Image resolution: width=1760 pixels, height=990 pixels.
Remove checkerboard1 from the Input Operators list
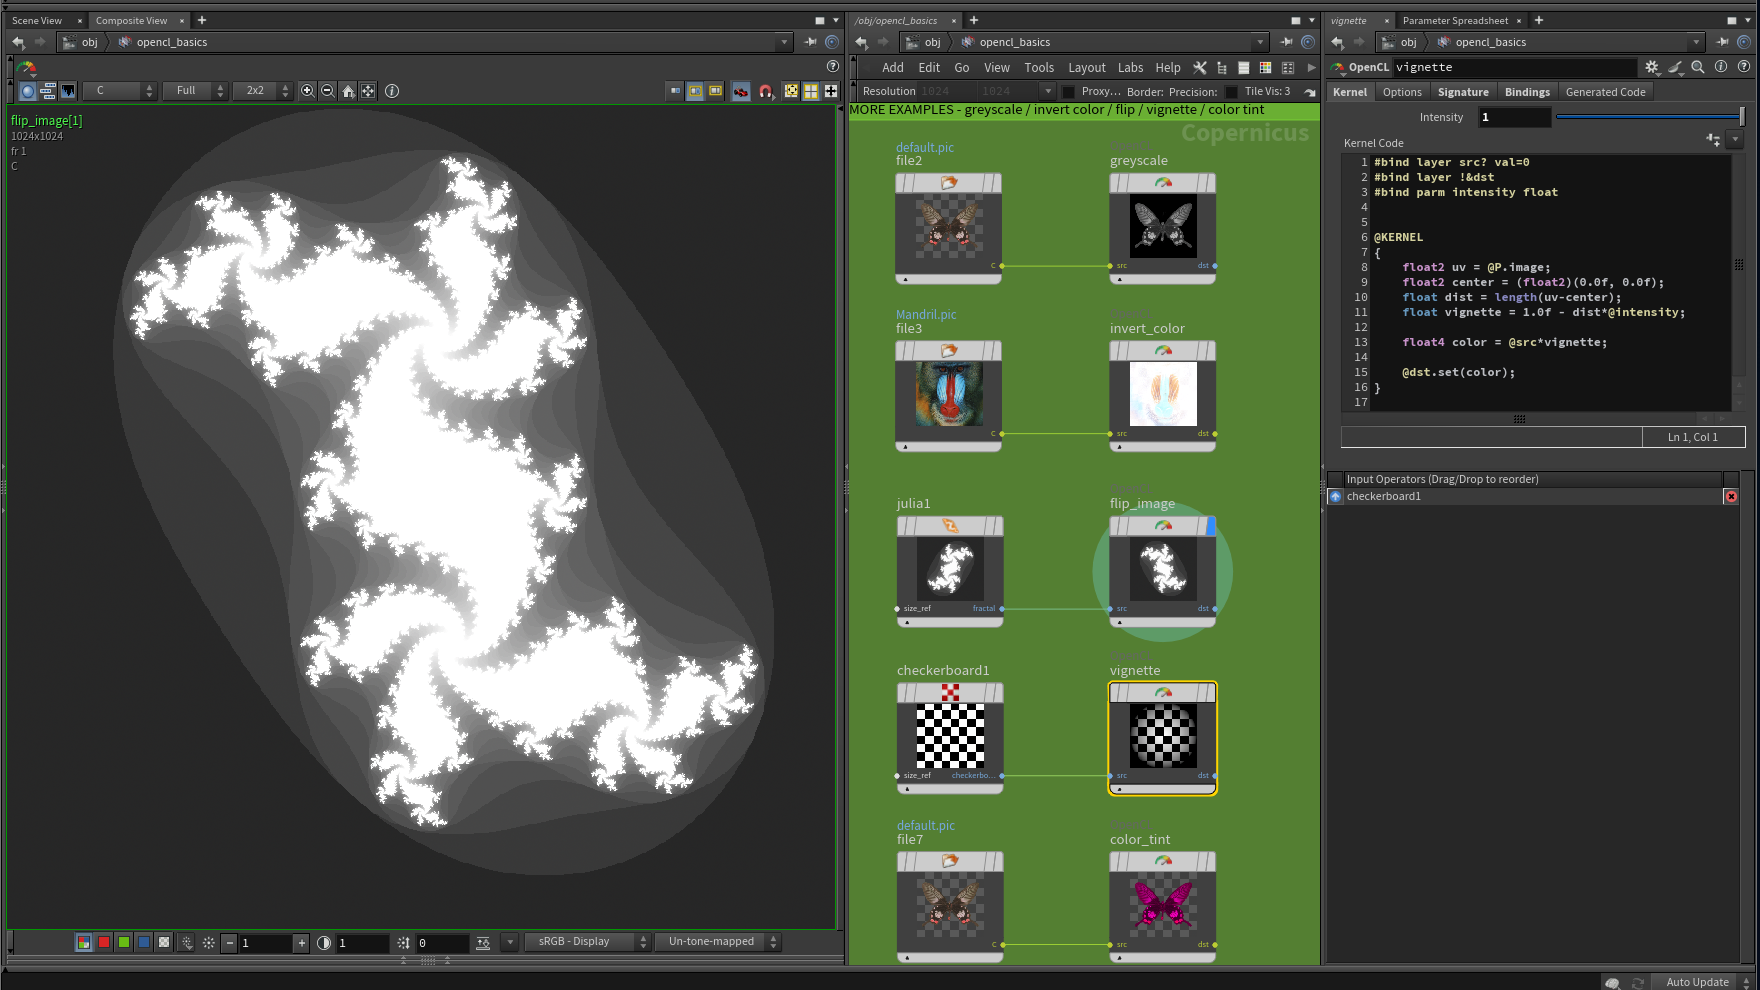[x=1732, y=496]
